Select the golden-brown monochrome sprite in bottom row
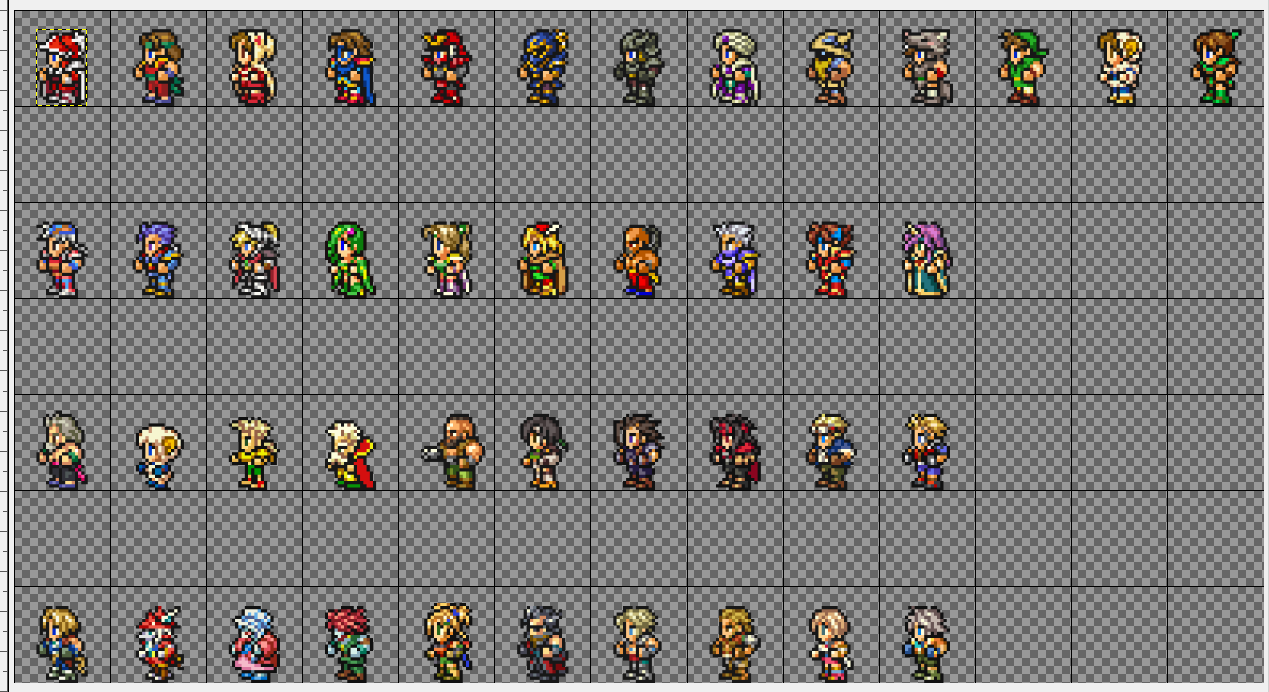Screen dimensions: 1269x692 [734, 644]
